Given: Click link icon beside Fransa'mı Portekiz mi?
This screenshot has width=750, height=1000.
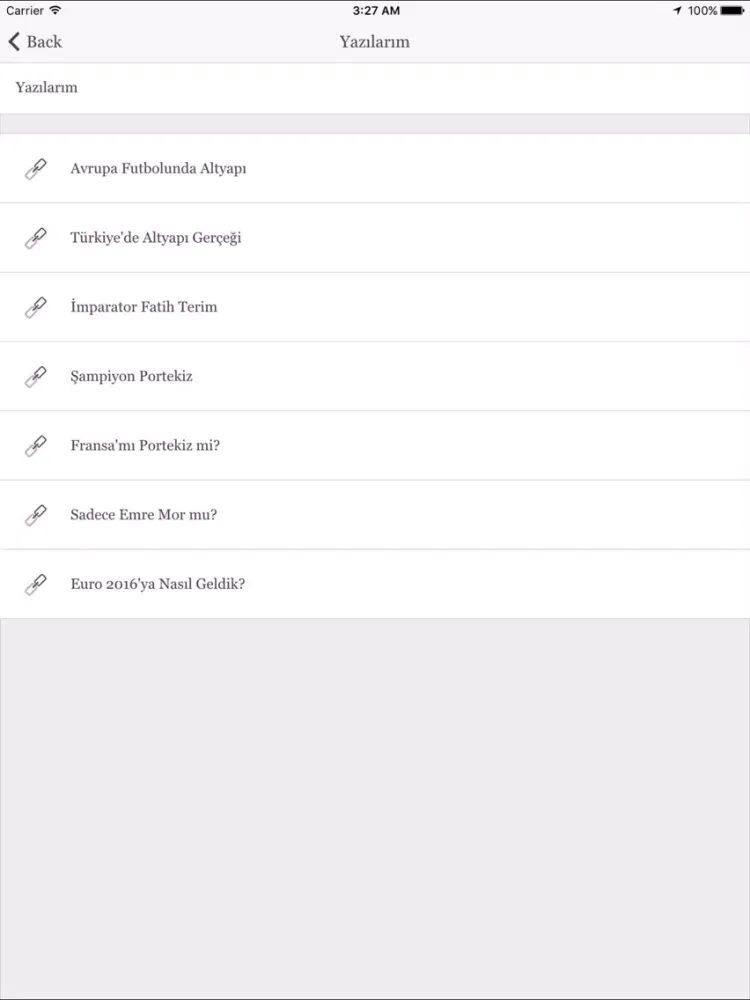Looking at the screenshot, I should pyautogui.click(x=36, y=446).
